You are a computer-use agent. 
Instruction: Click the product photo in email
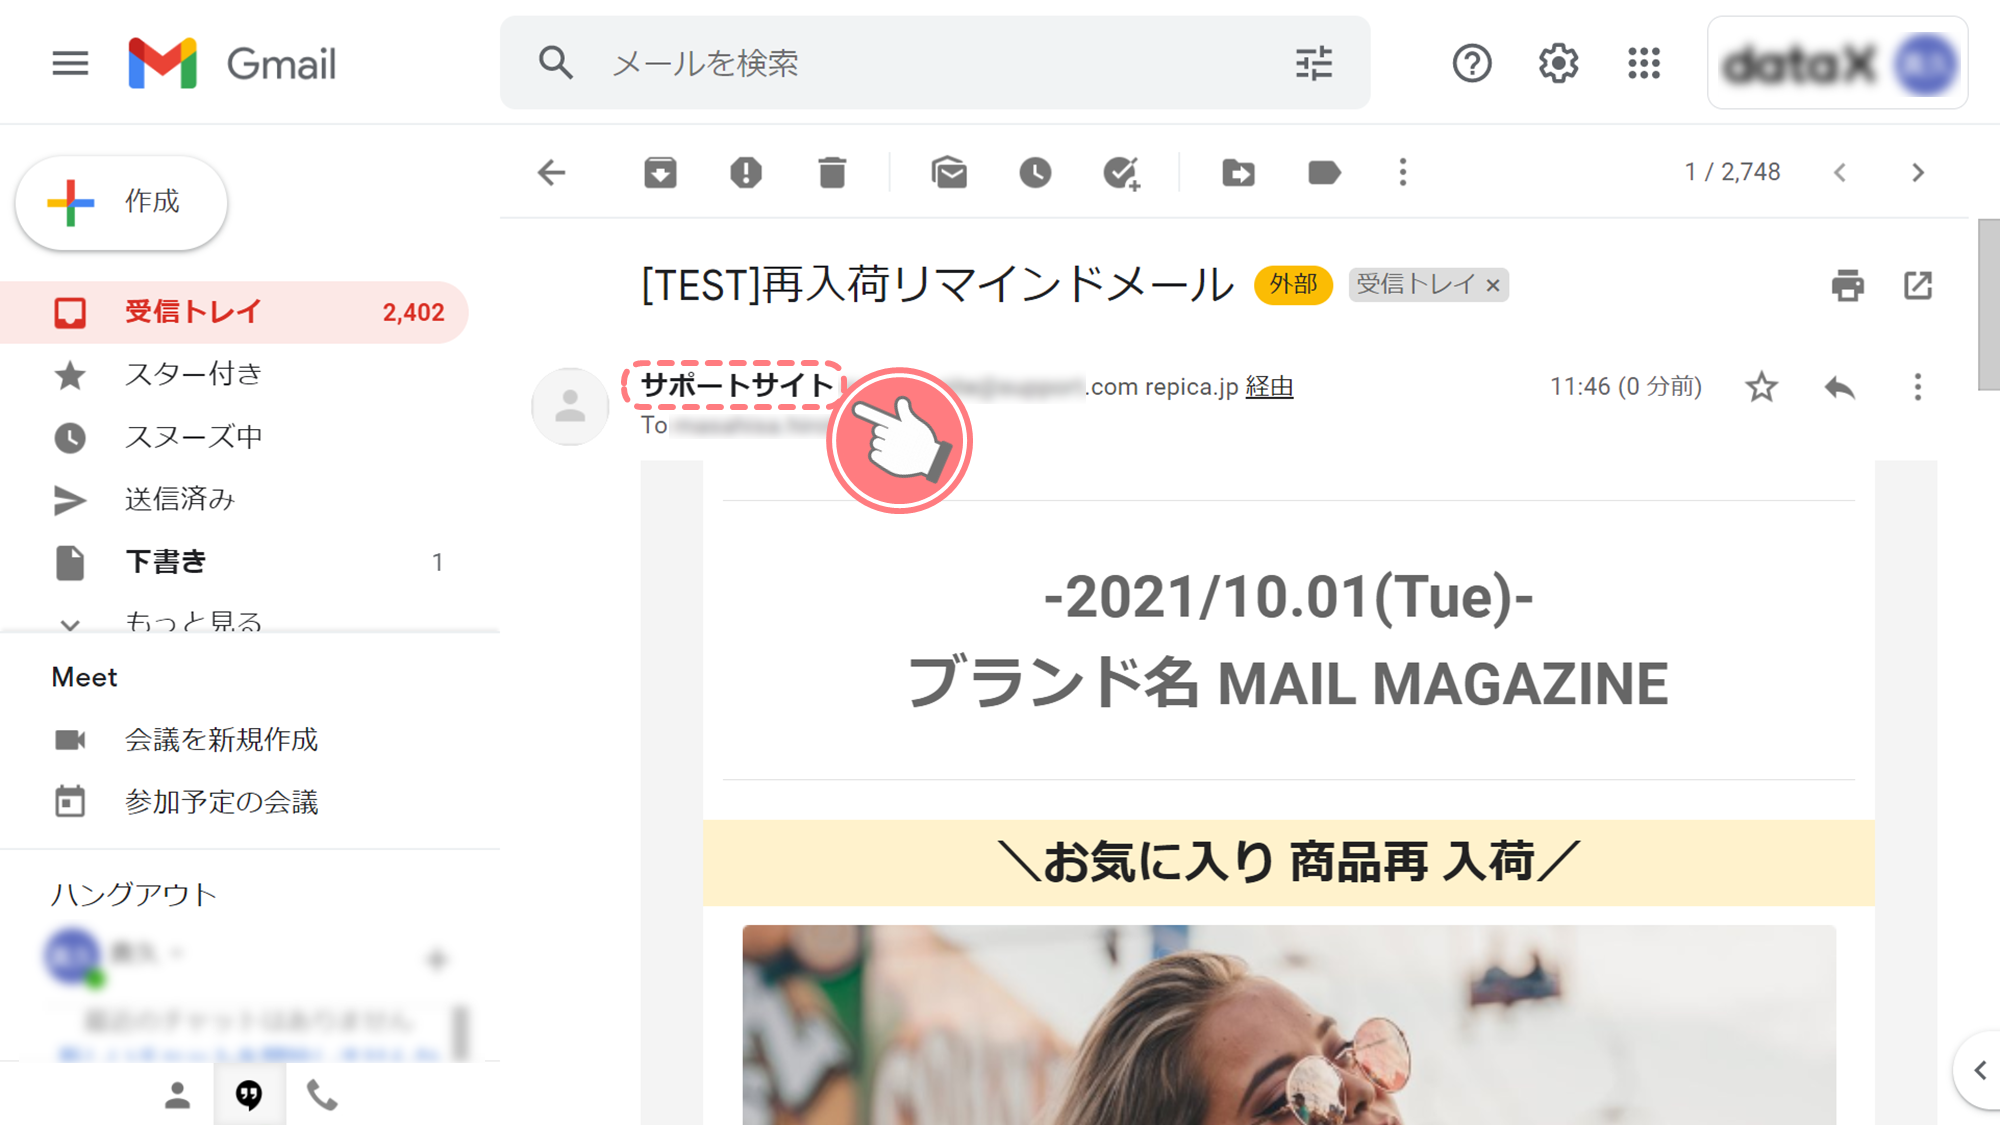coord(1289,1025)
